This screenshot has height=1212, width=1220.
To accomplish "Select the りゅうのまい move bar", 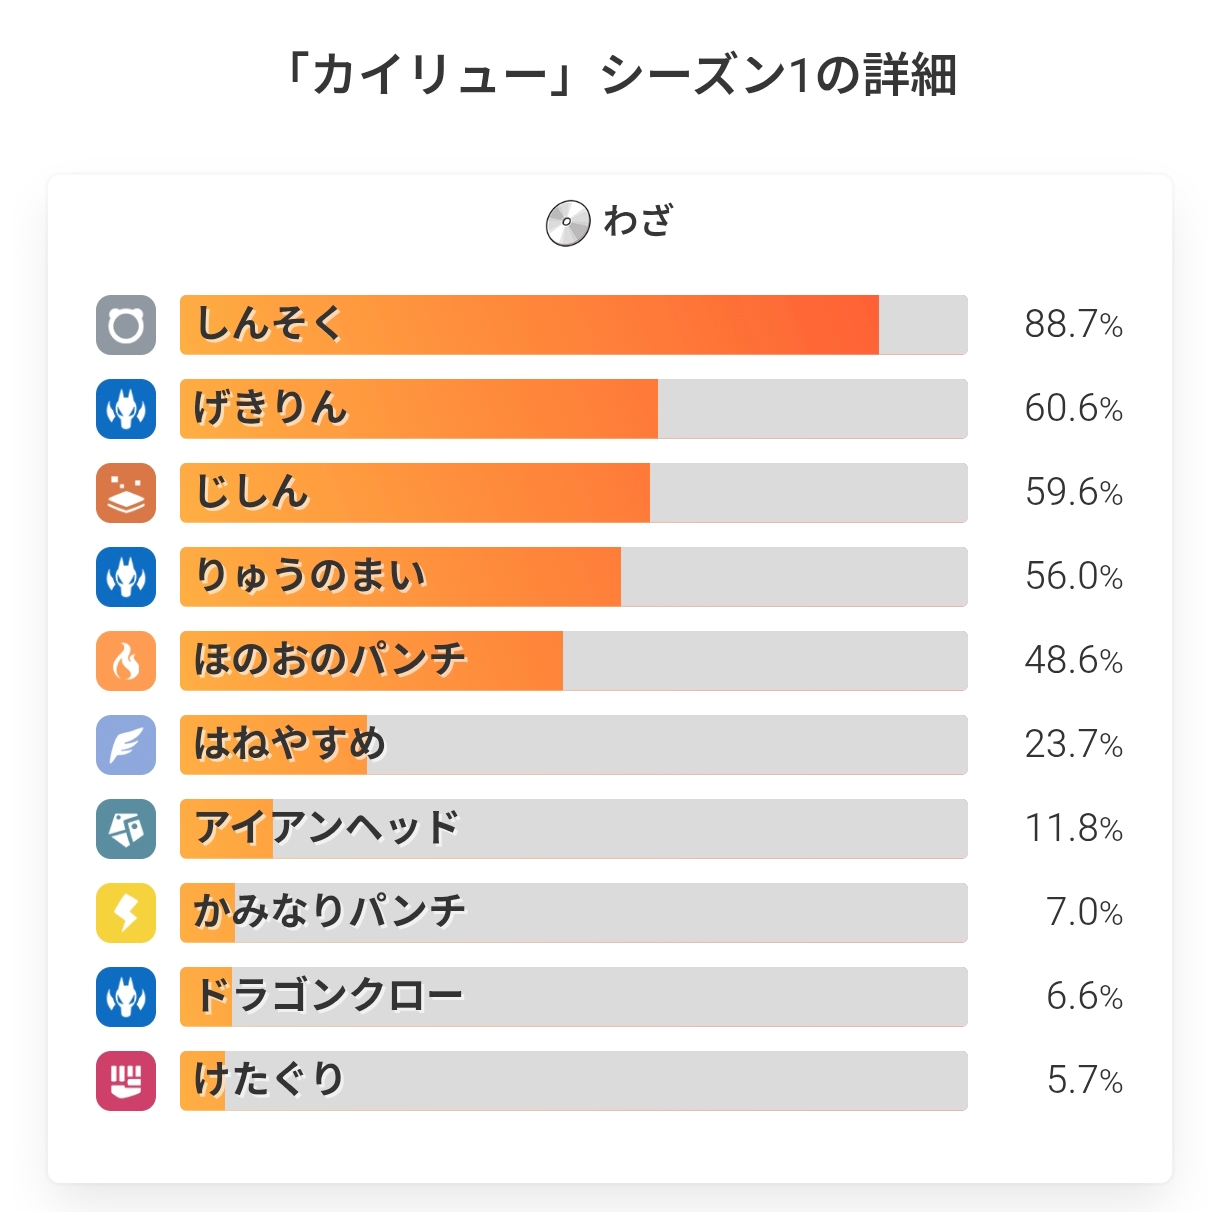I will (x=573, y=577).
